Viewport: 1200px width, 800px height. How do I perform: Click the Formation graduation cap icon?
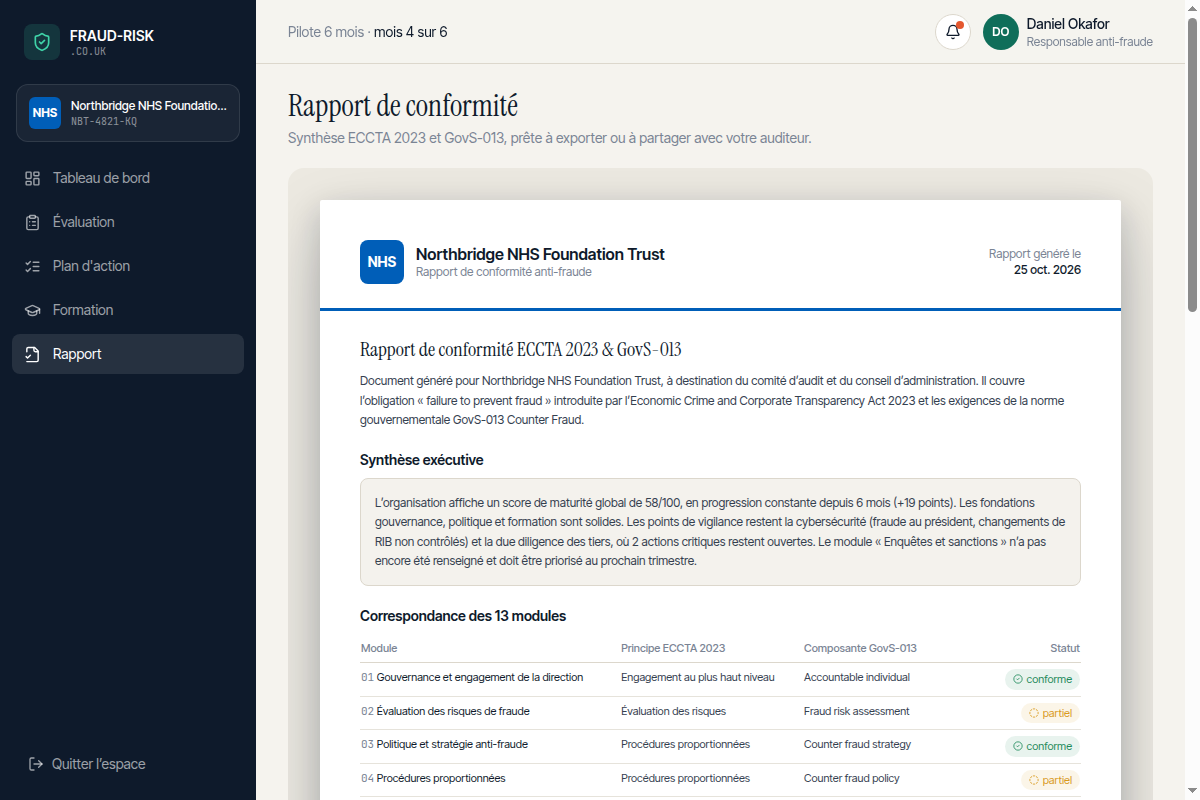click(32, 310)
